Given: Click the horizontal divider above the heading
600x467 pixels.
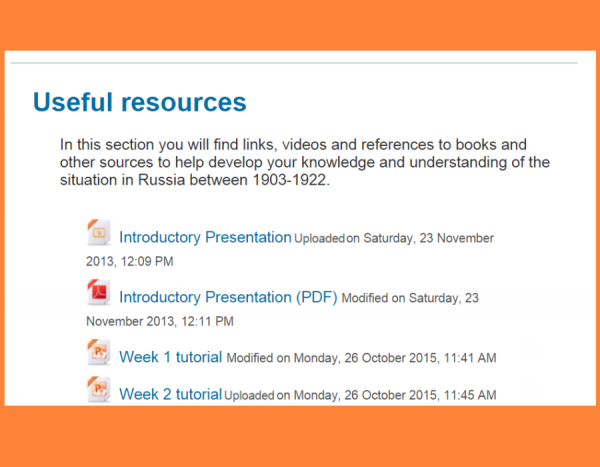Looking at the screenshot, I should pos(300,64).
